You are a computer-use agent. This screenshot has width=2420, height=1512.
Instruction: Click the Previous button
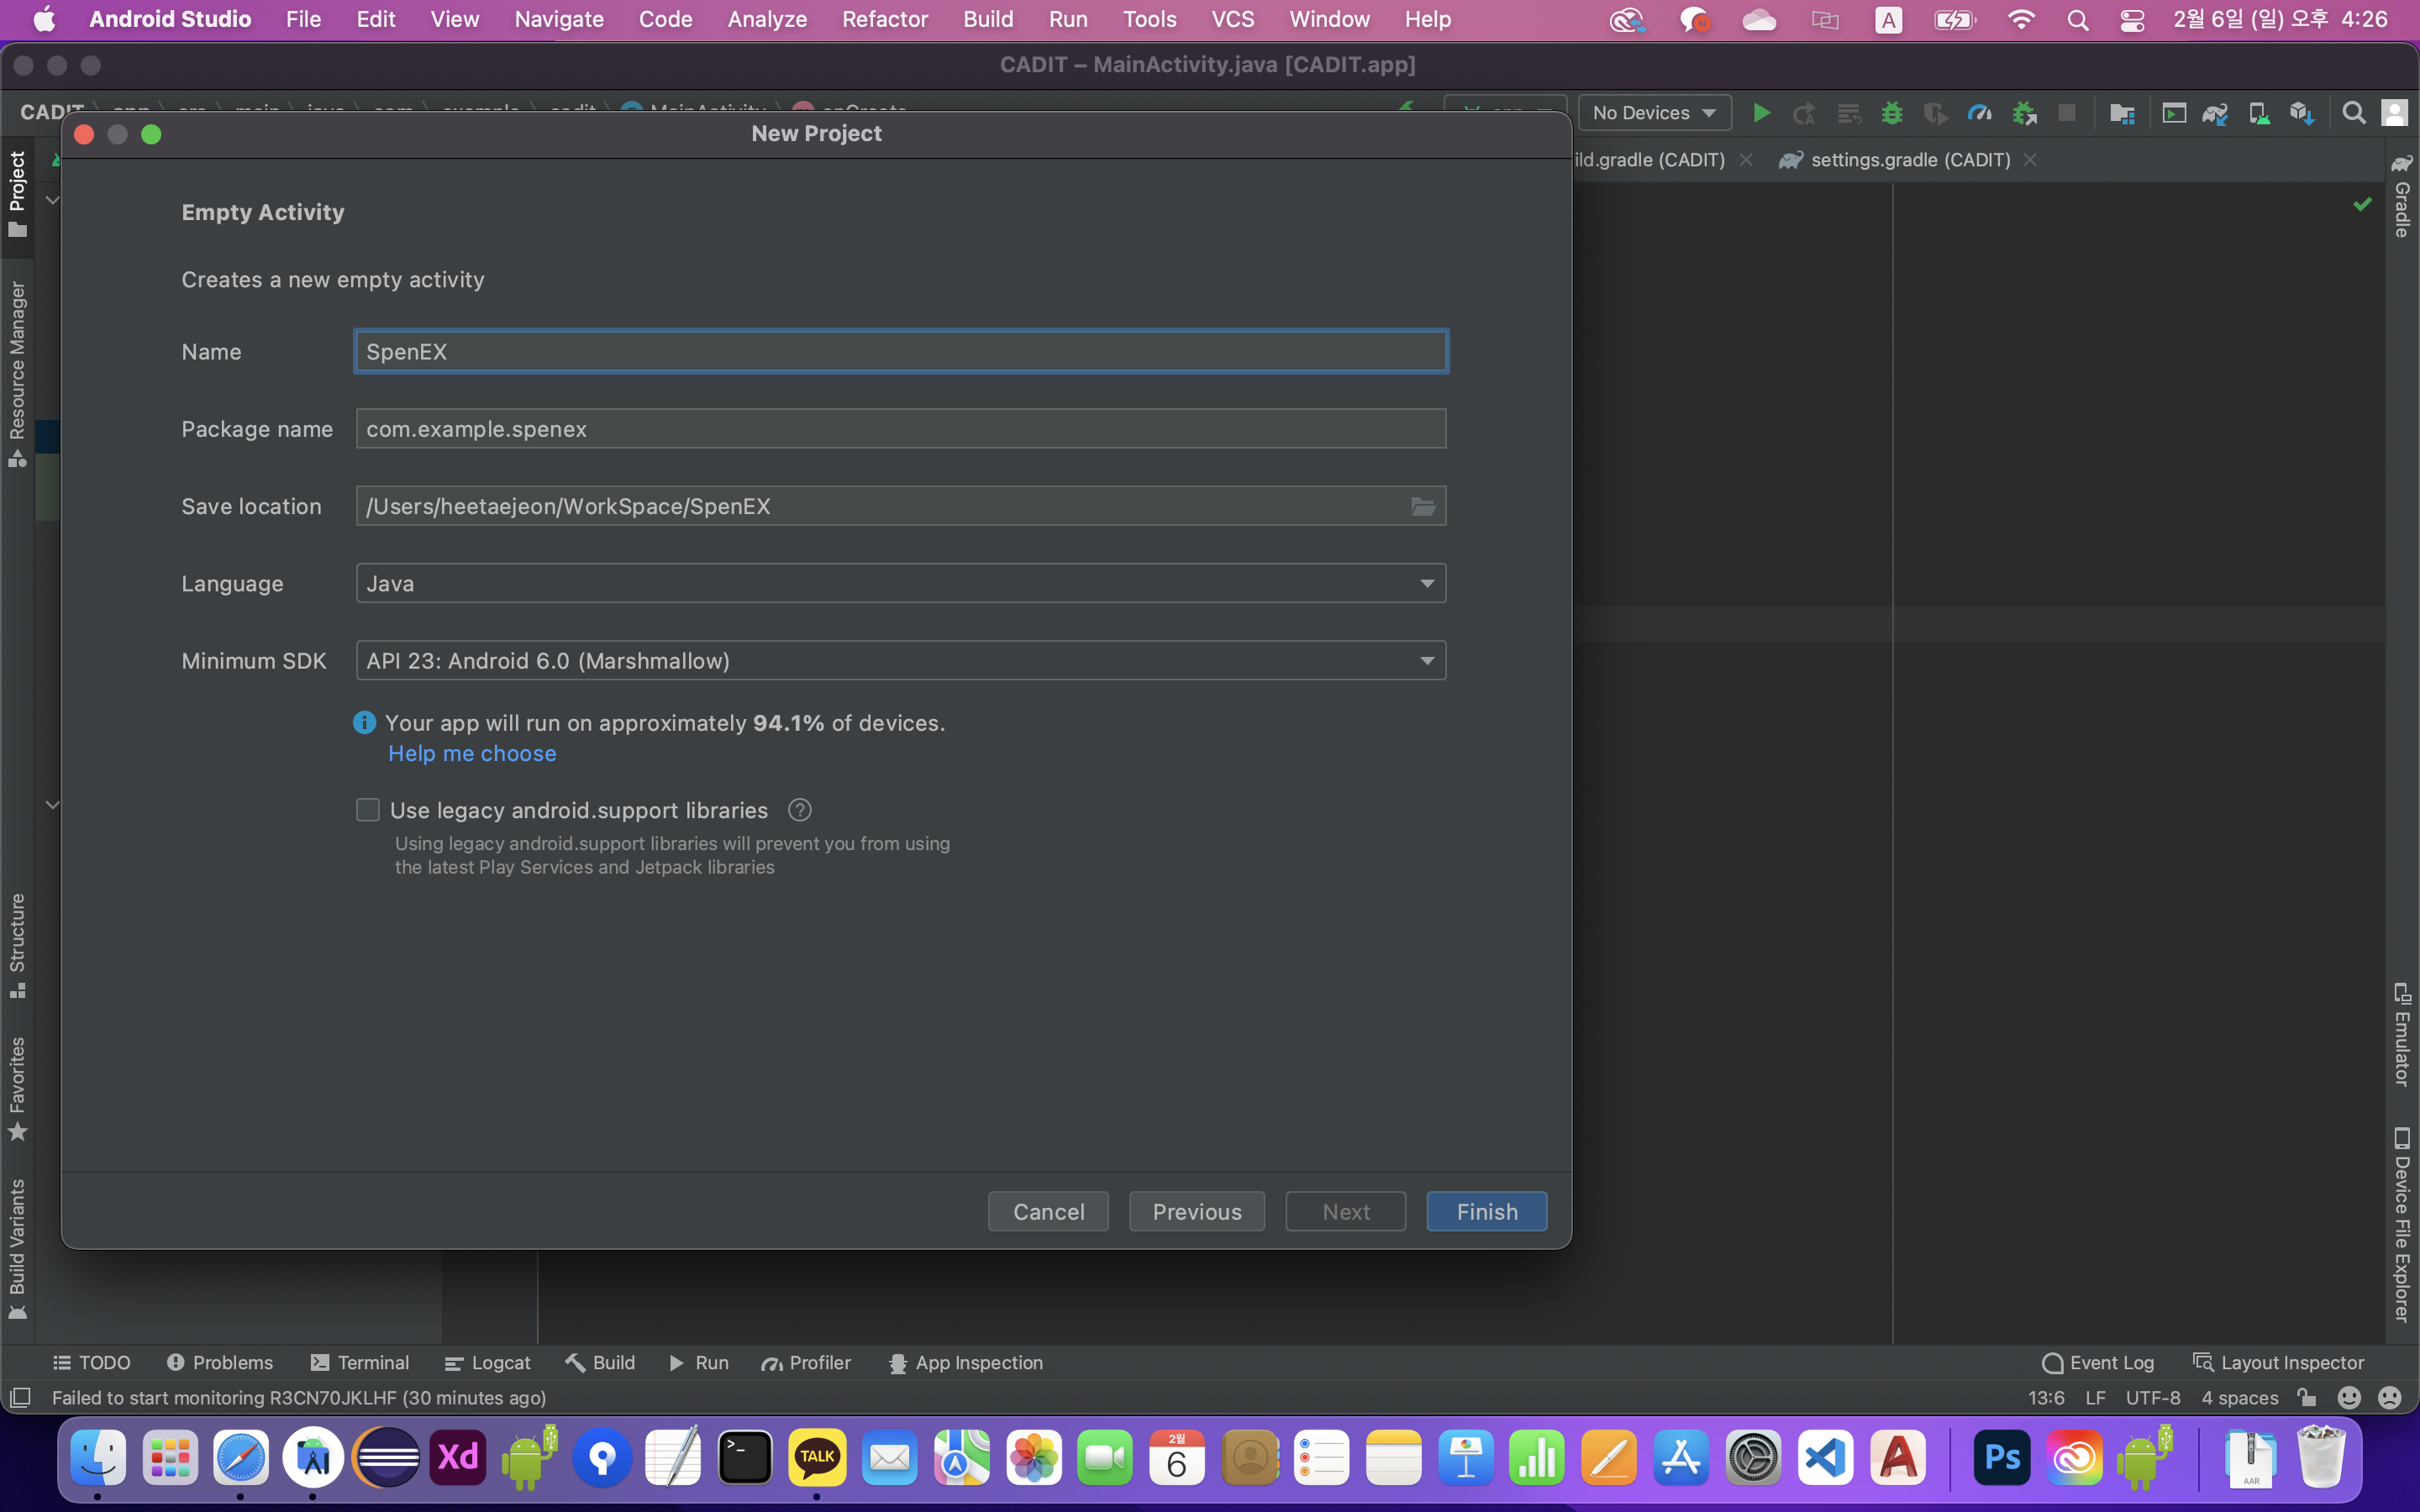(1196, 1212)
